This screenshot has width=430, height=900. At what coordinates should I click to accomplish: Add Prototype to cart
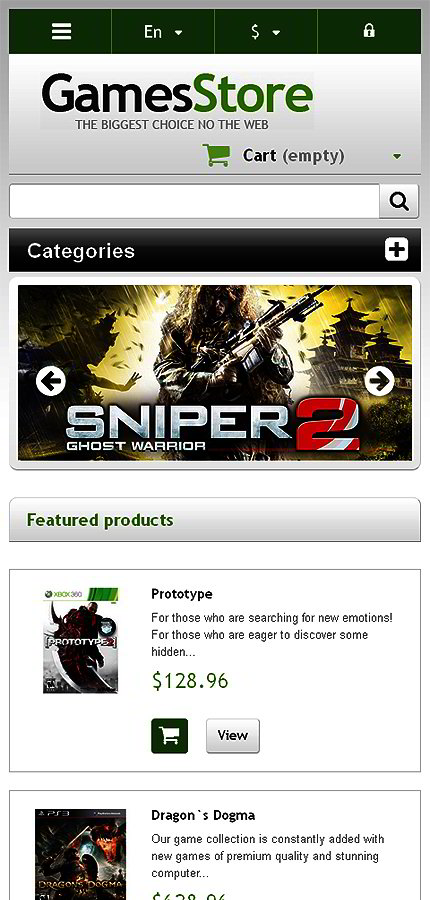coord(169,735)
